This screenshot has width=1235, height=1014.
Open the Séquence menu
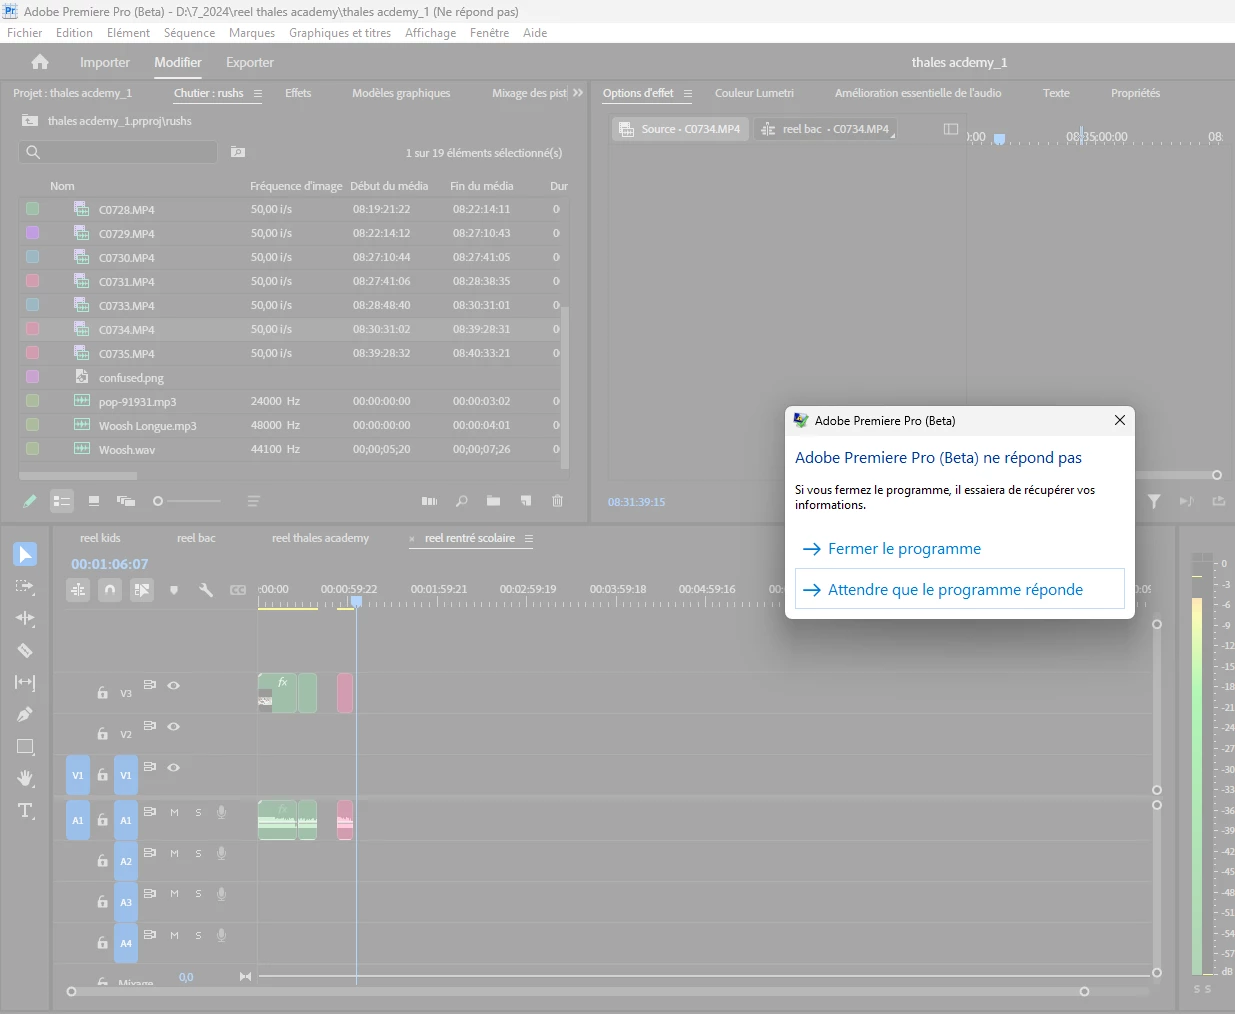(189, 33)
